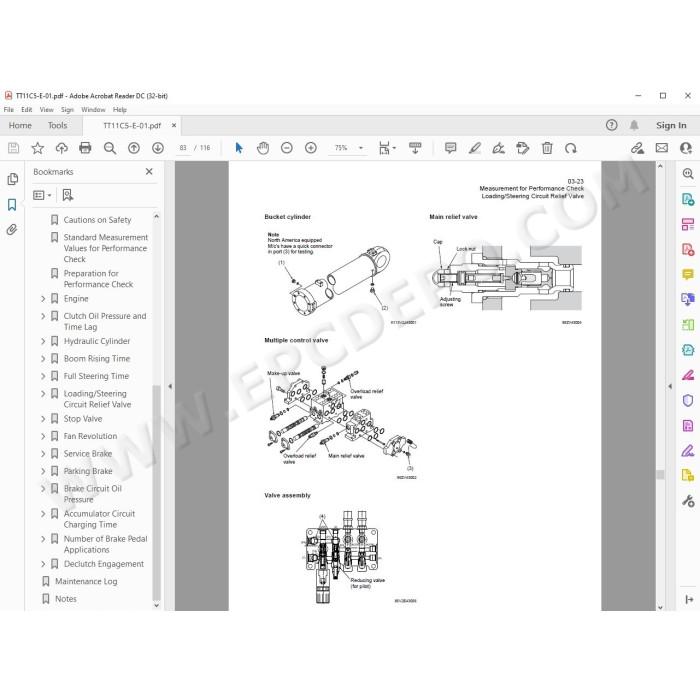
Task: Open the Notes bookmark
Action: [66, 599]
